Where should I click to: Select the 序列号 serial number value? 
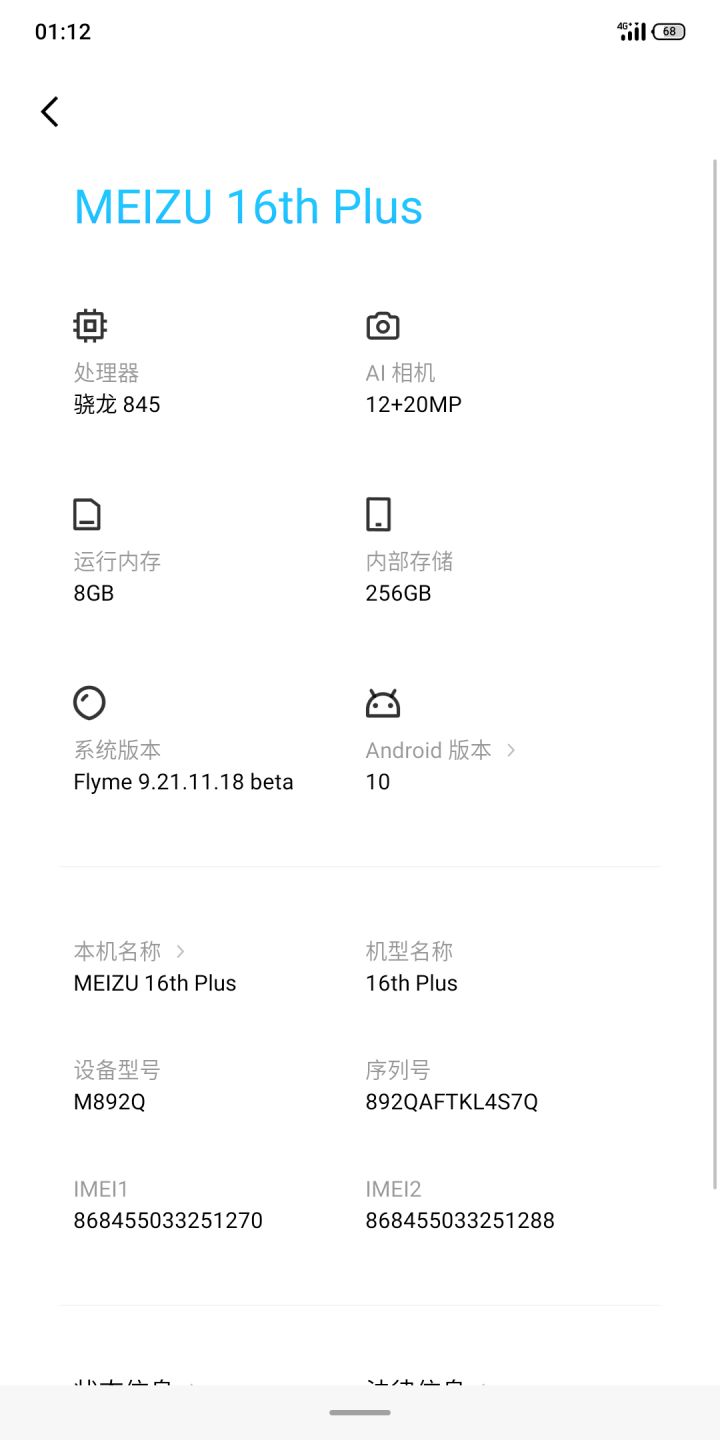(x=451, y=1102)
